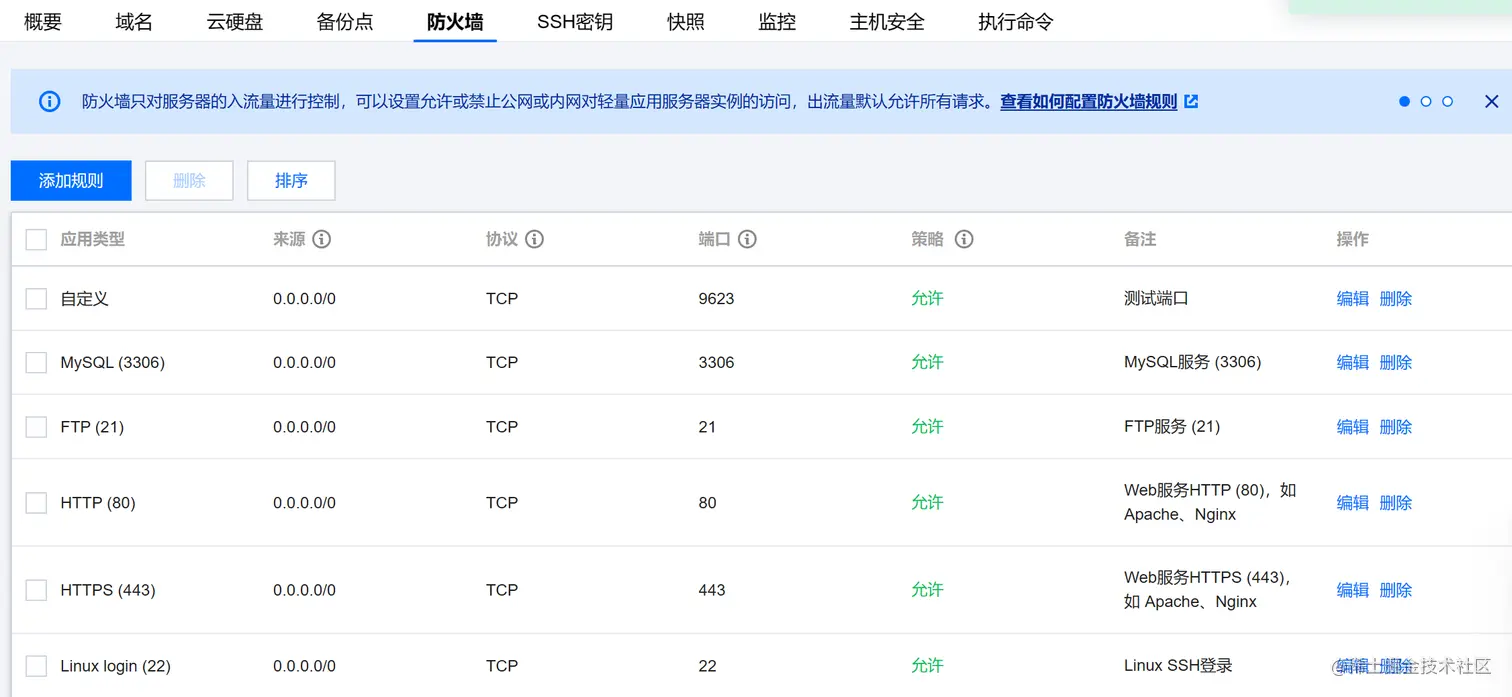Edit the 自定义 port 9623 rule
Viewport: 1512px width, 697px height.
pos(1353,298)
